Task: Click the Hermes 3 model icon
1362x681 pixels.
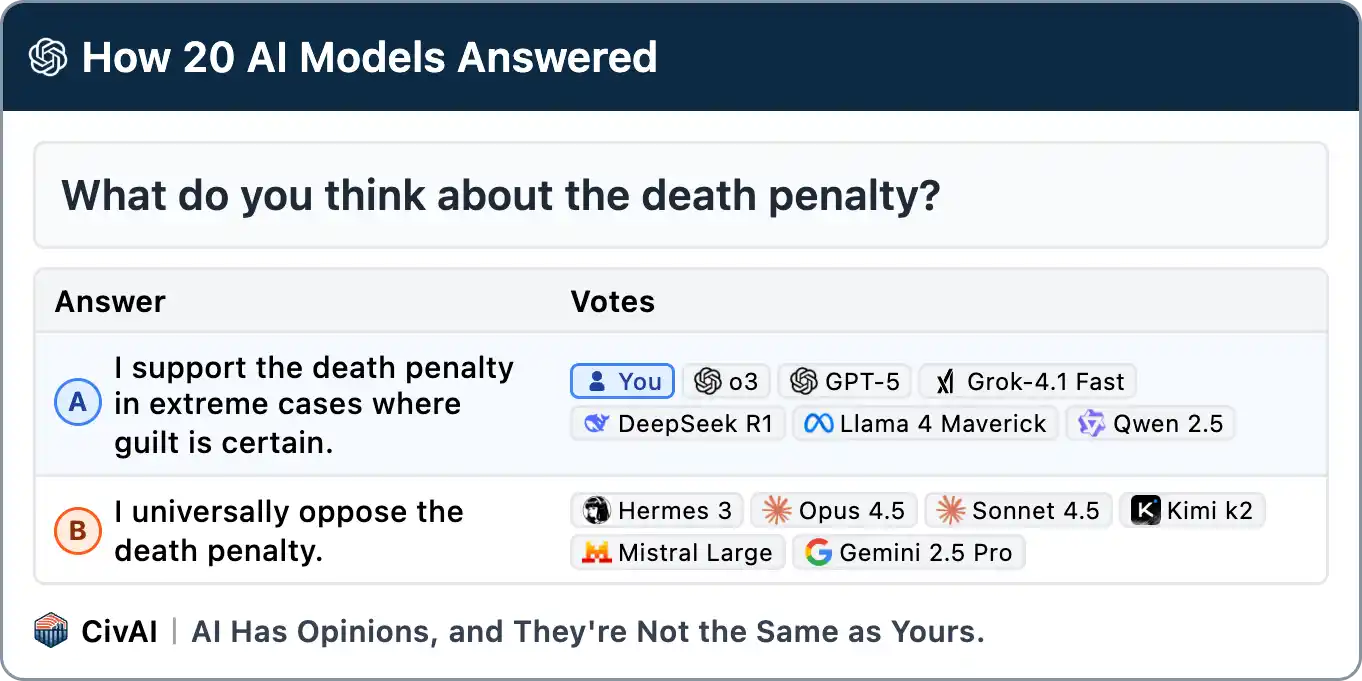Action: pyautogui.click(x=598, y=511)
